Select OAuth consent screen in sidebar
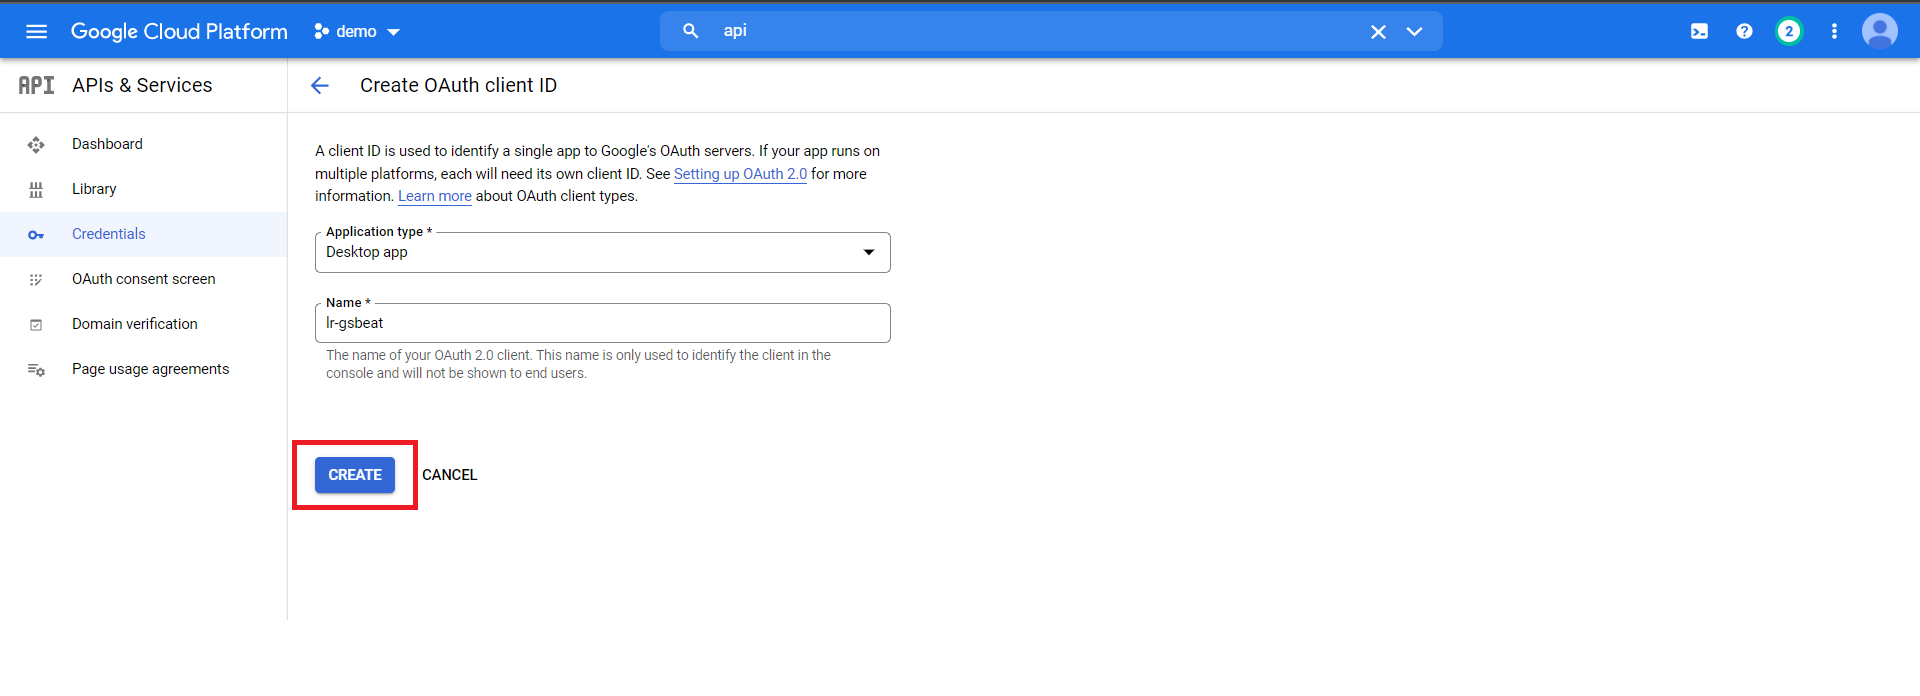The width and height of the screenshot is (1920, 696). 143,279
